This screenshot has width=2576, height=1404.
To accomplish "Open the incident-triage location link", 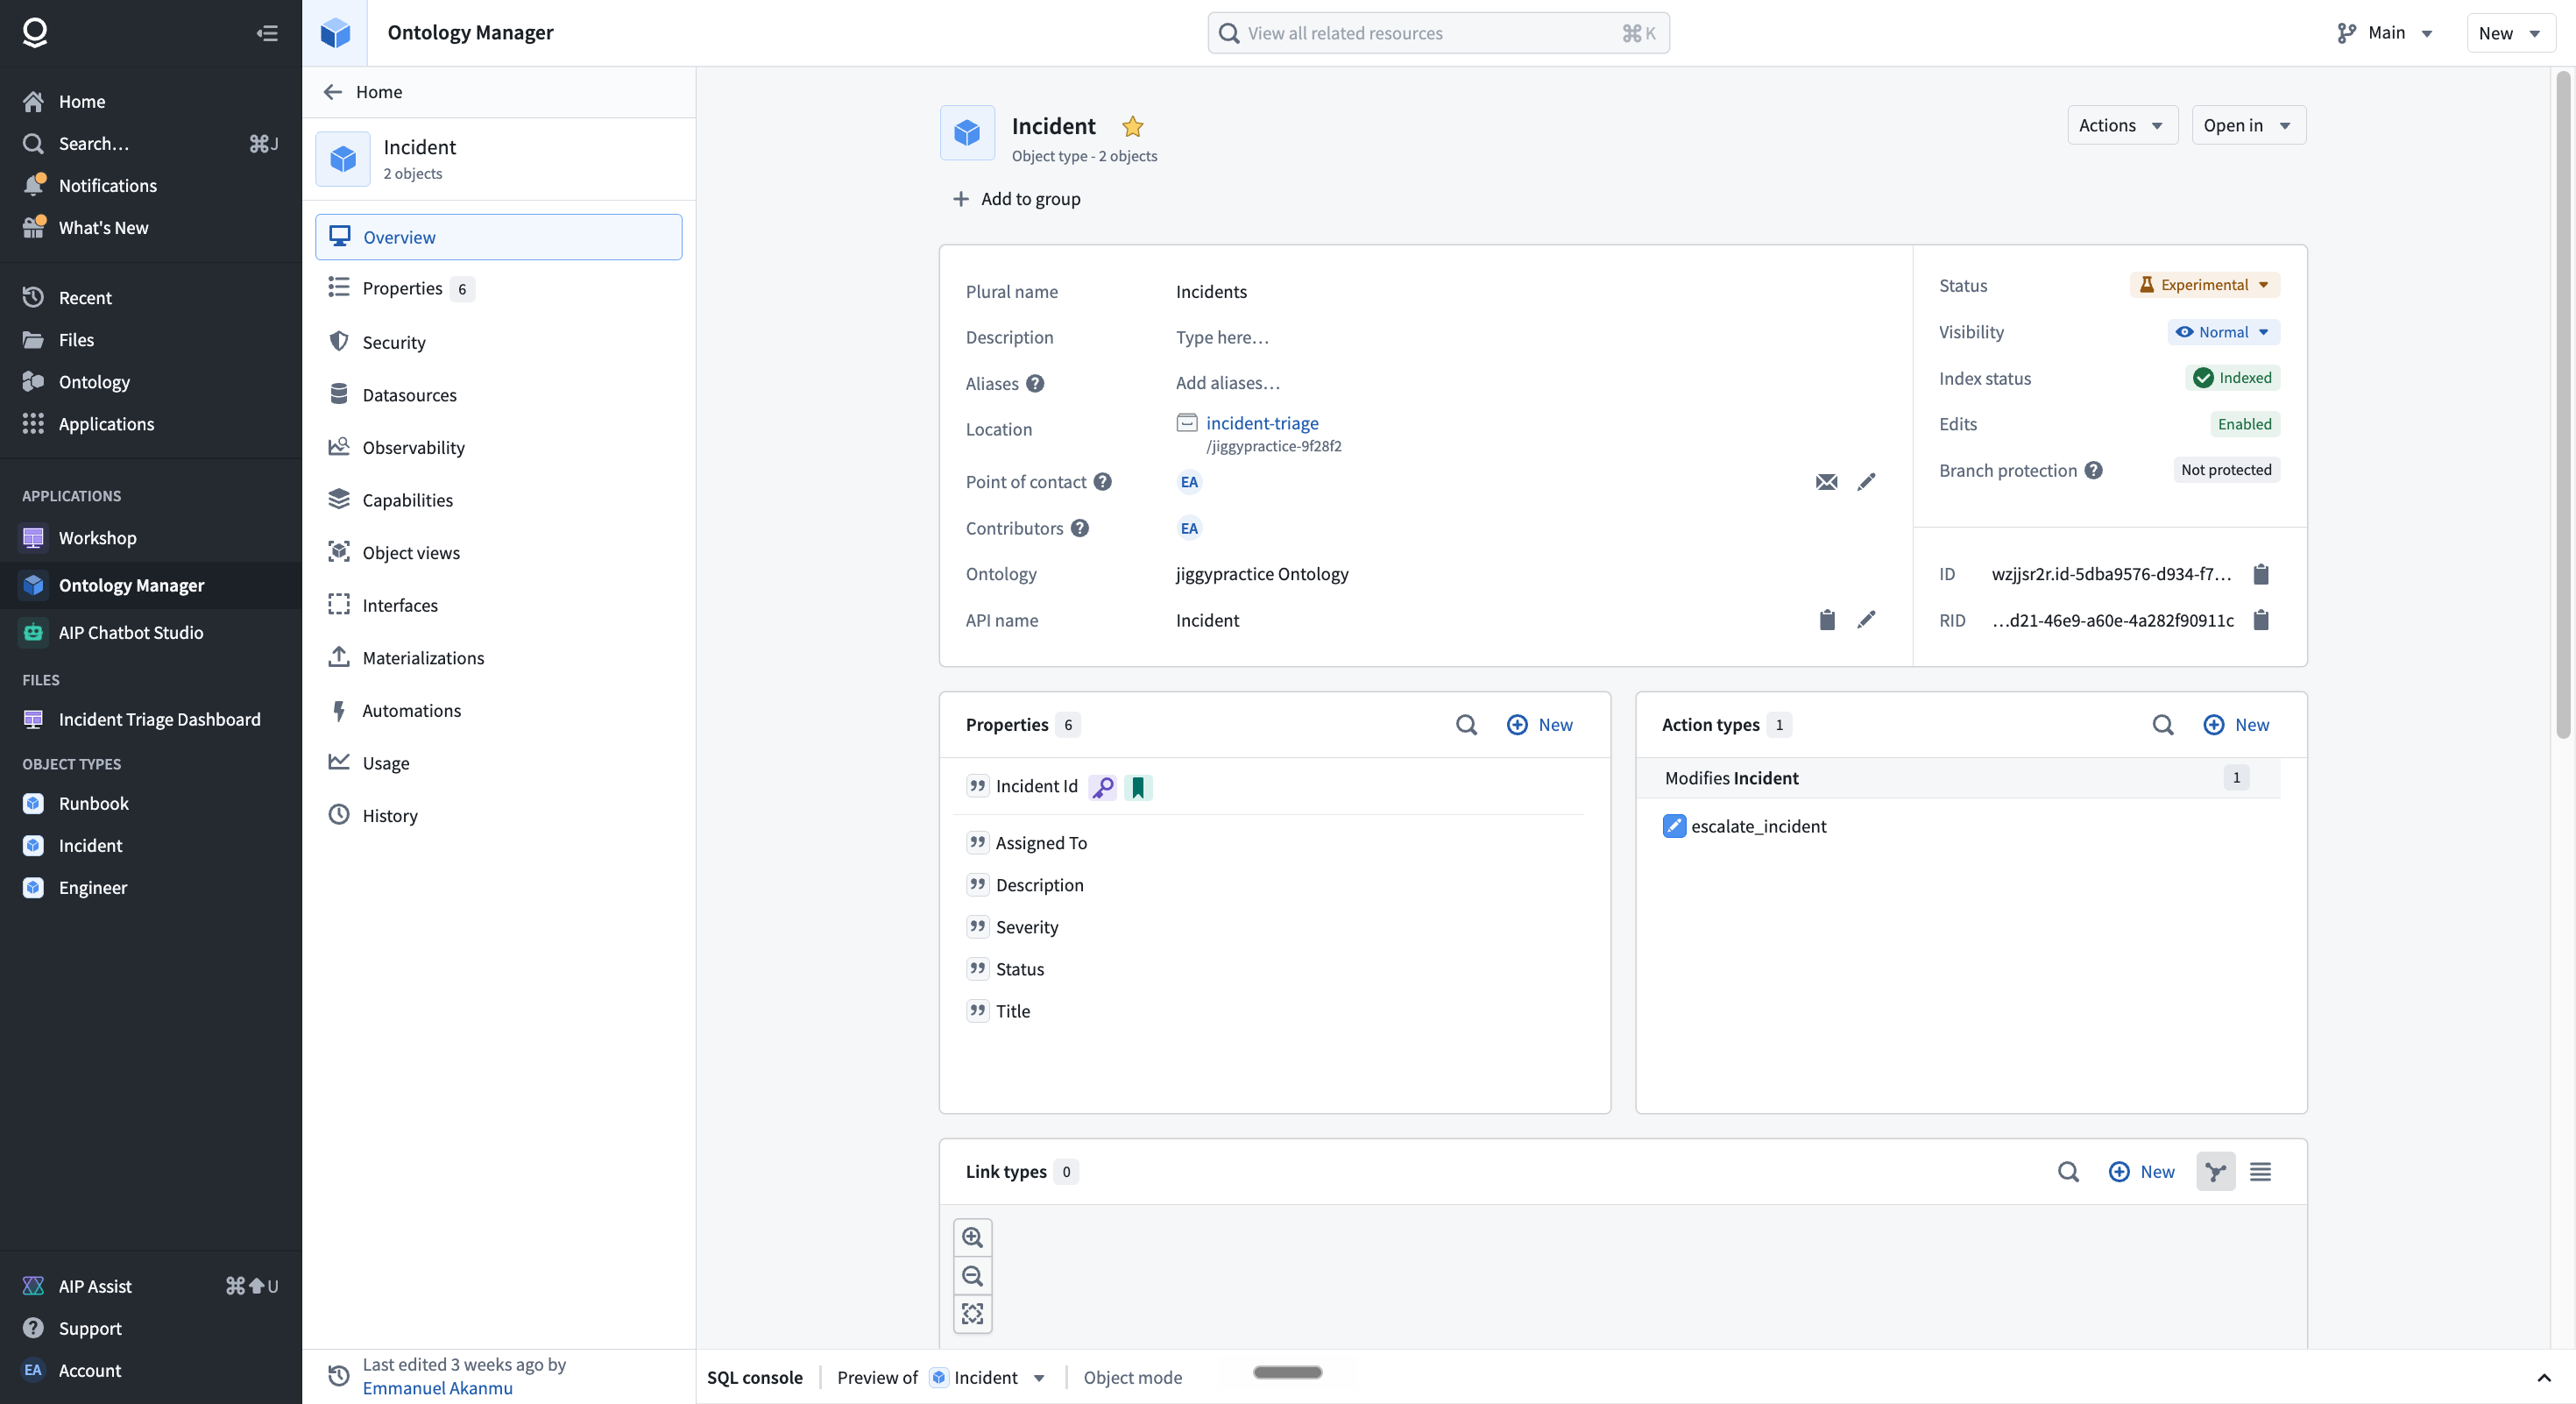I will click(1262, 423).
